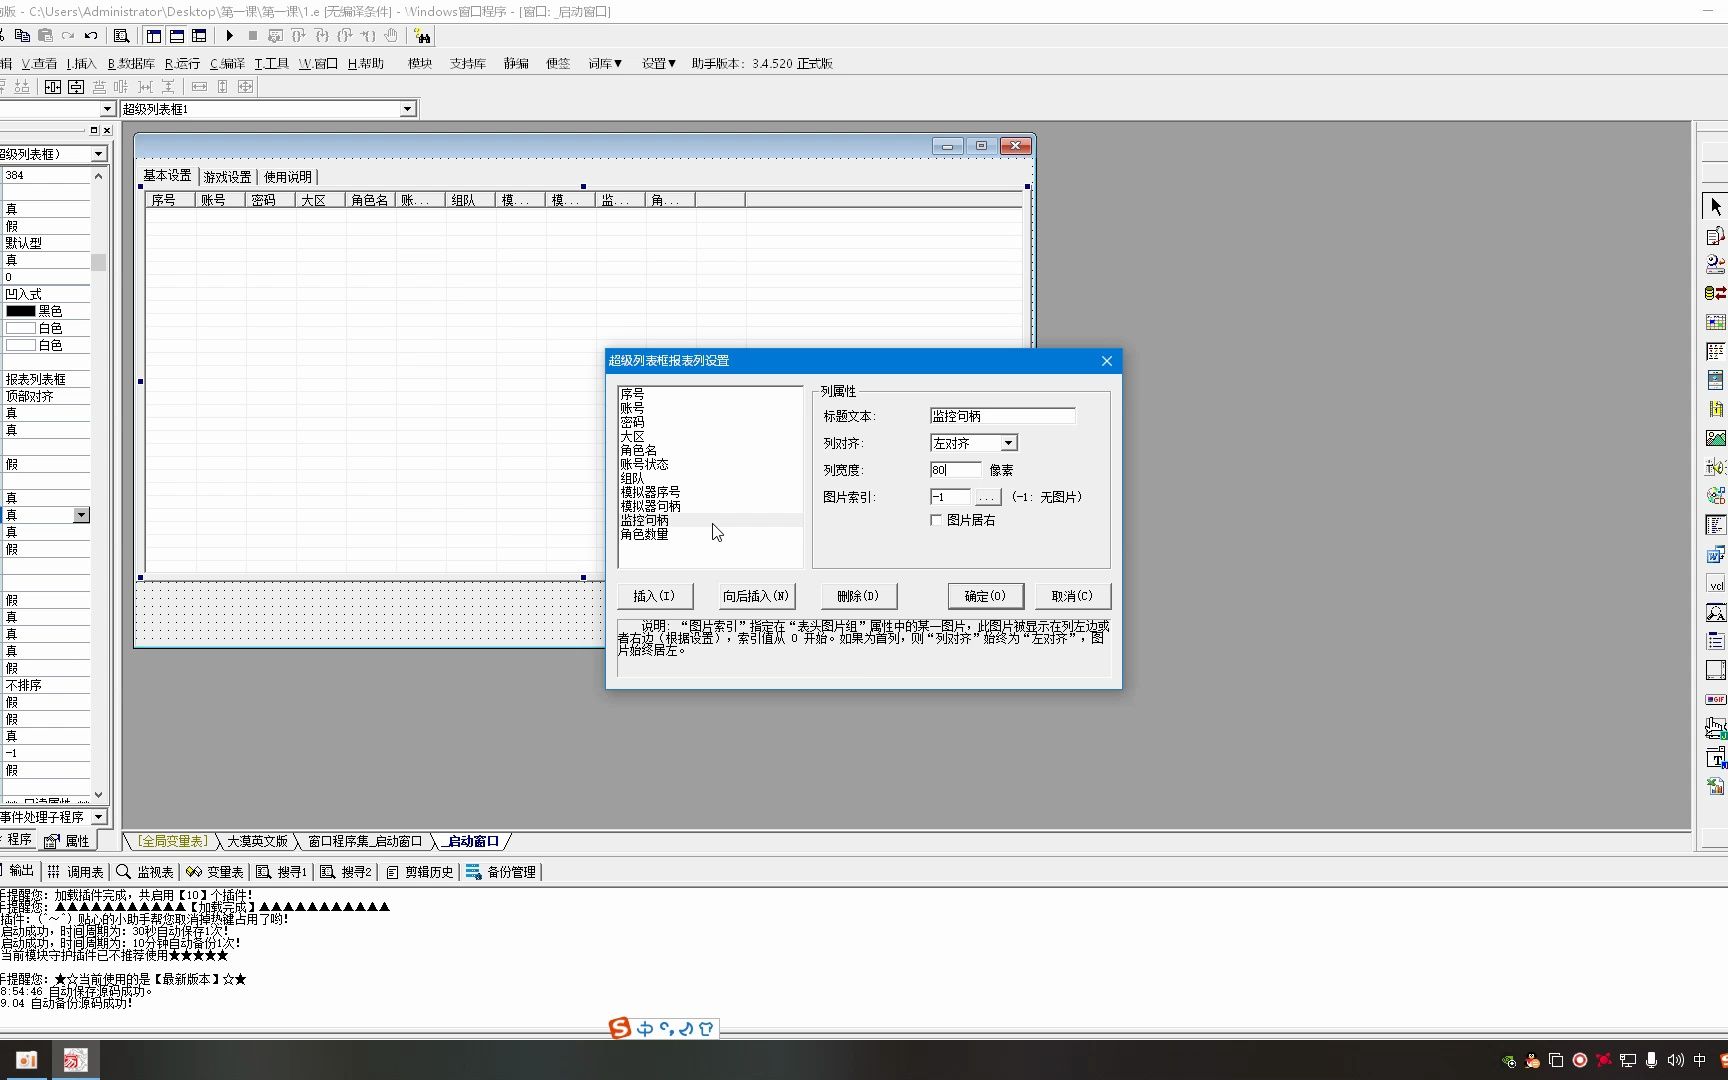This screenshot has height=1080, width=1728.
Task: Check the 图片居右 checkbox
Action: [x=936, y=520]
